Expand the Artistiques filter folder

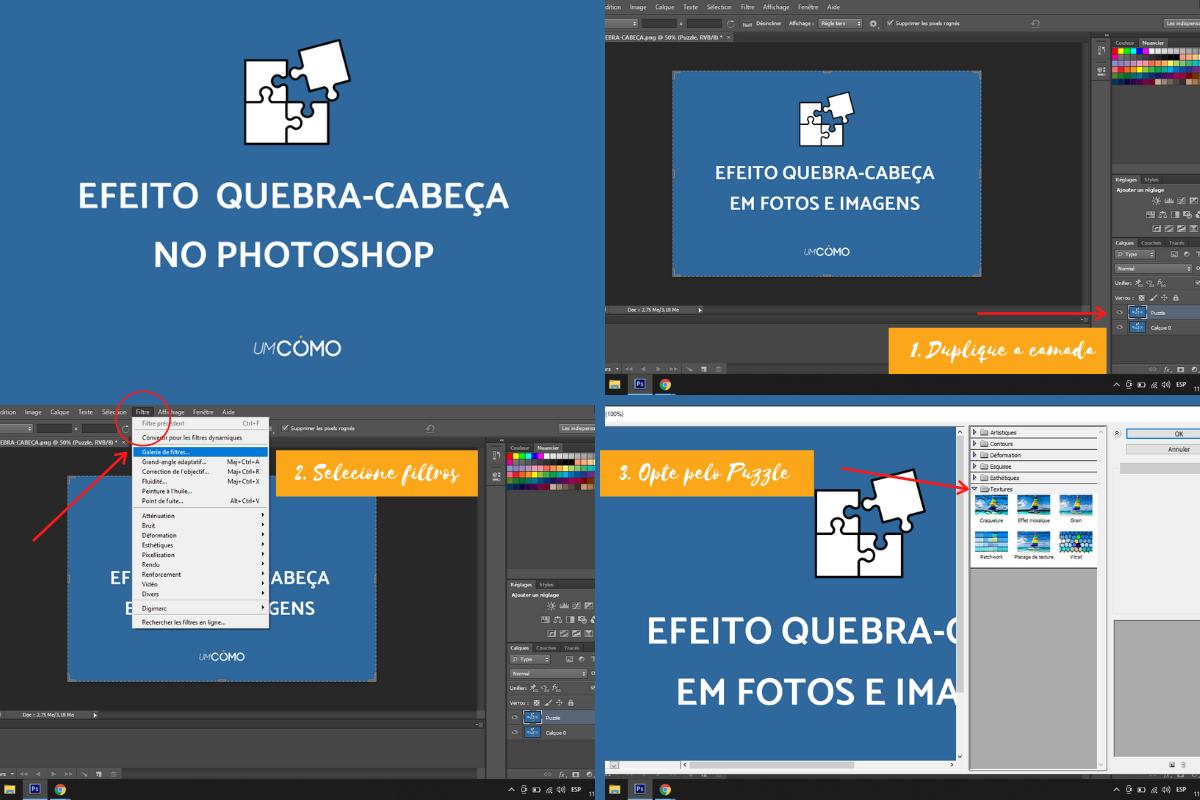(975, 432)
